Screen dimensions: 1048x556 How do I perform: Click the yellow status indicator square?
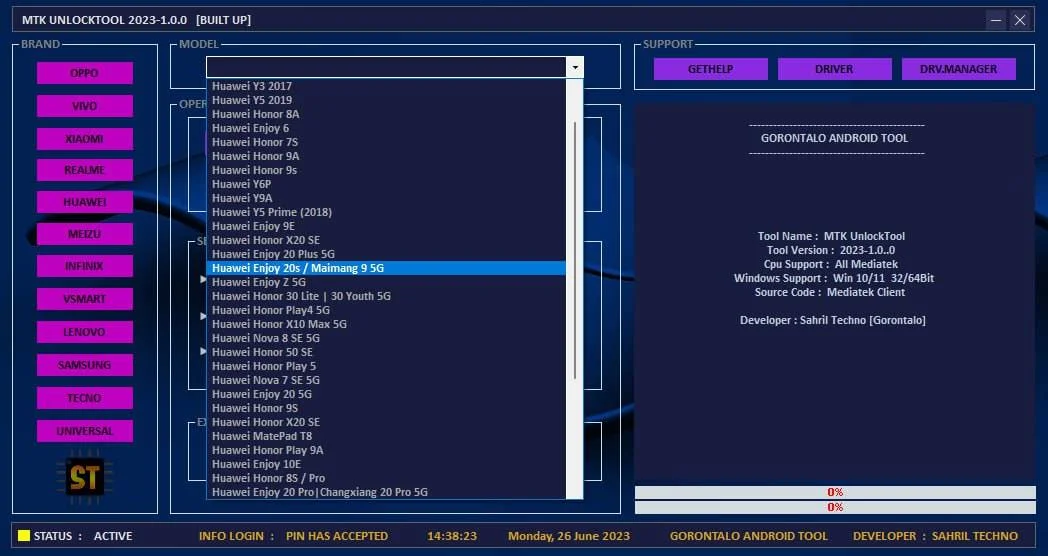24,535
